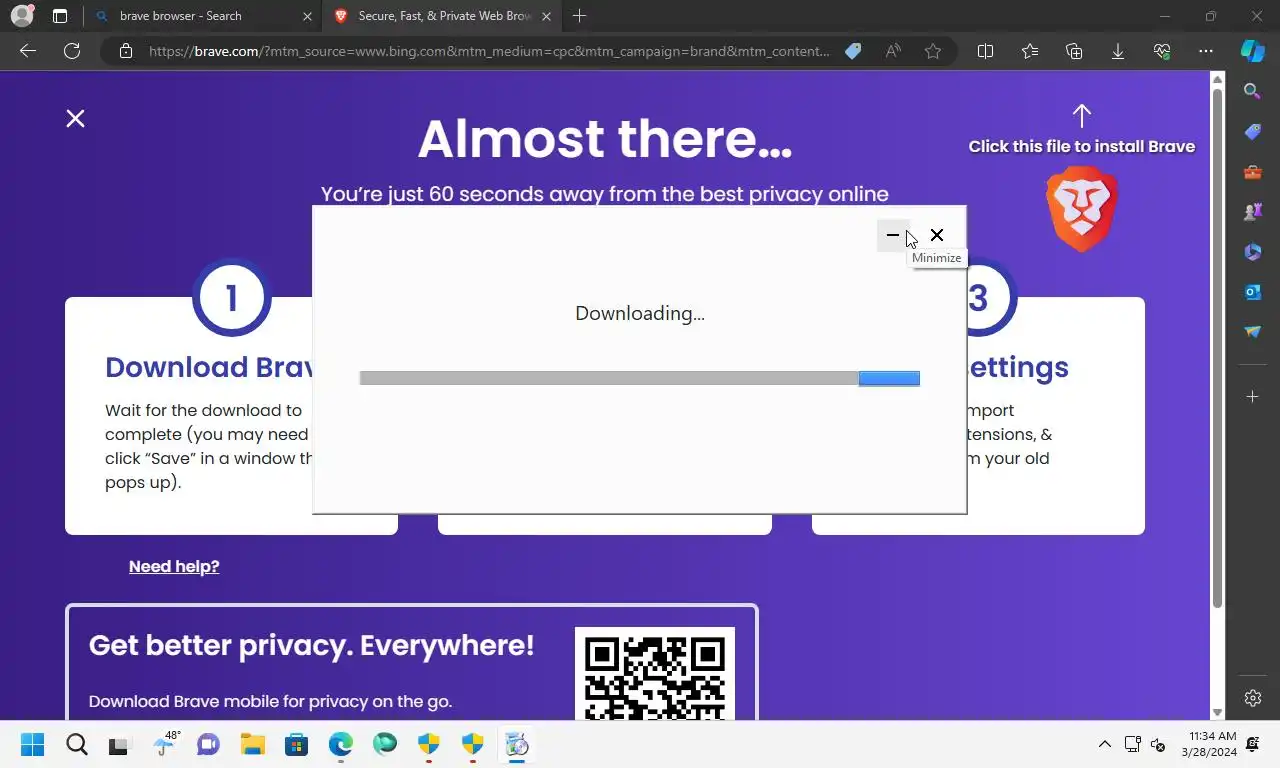Screen dimensions: 1280x768
Task: Start Read Aloud from address bar
Action: pos(893,51)
